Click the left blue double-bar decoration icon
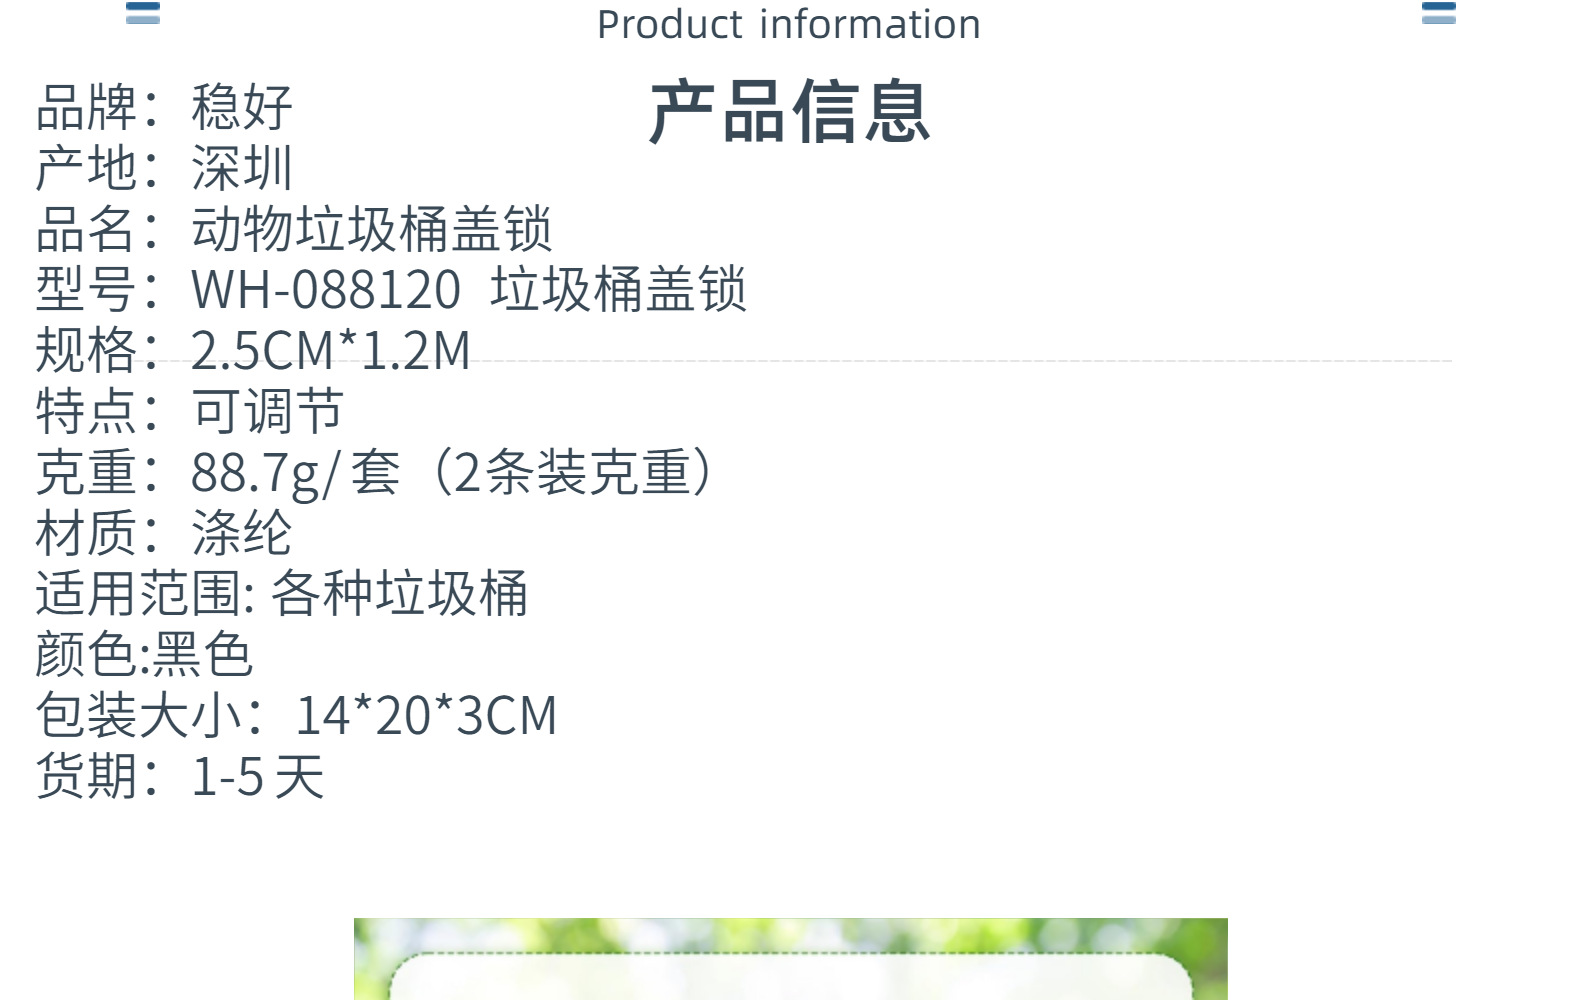The width and height of the screenshot is (1580, 1000). coord(142,11)
